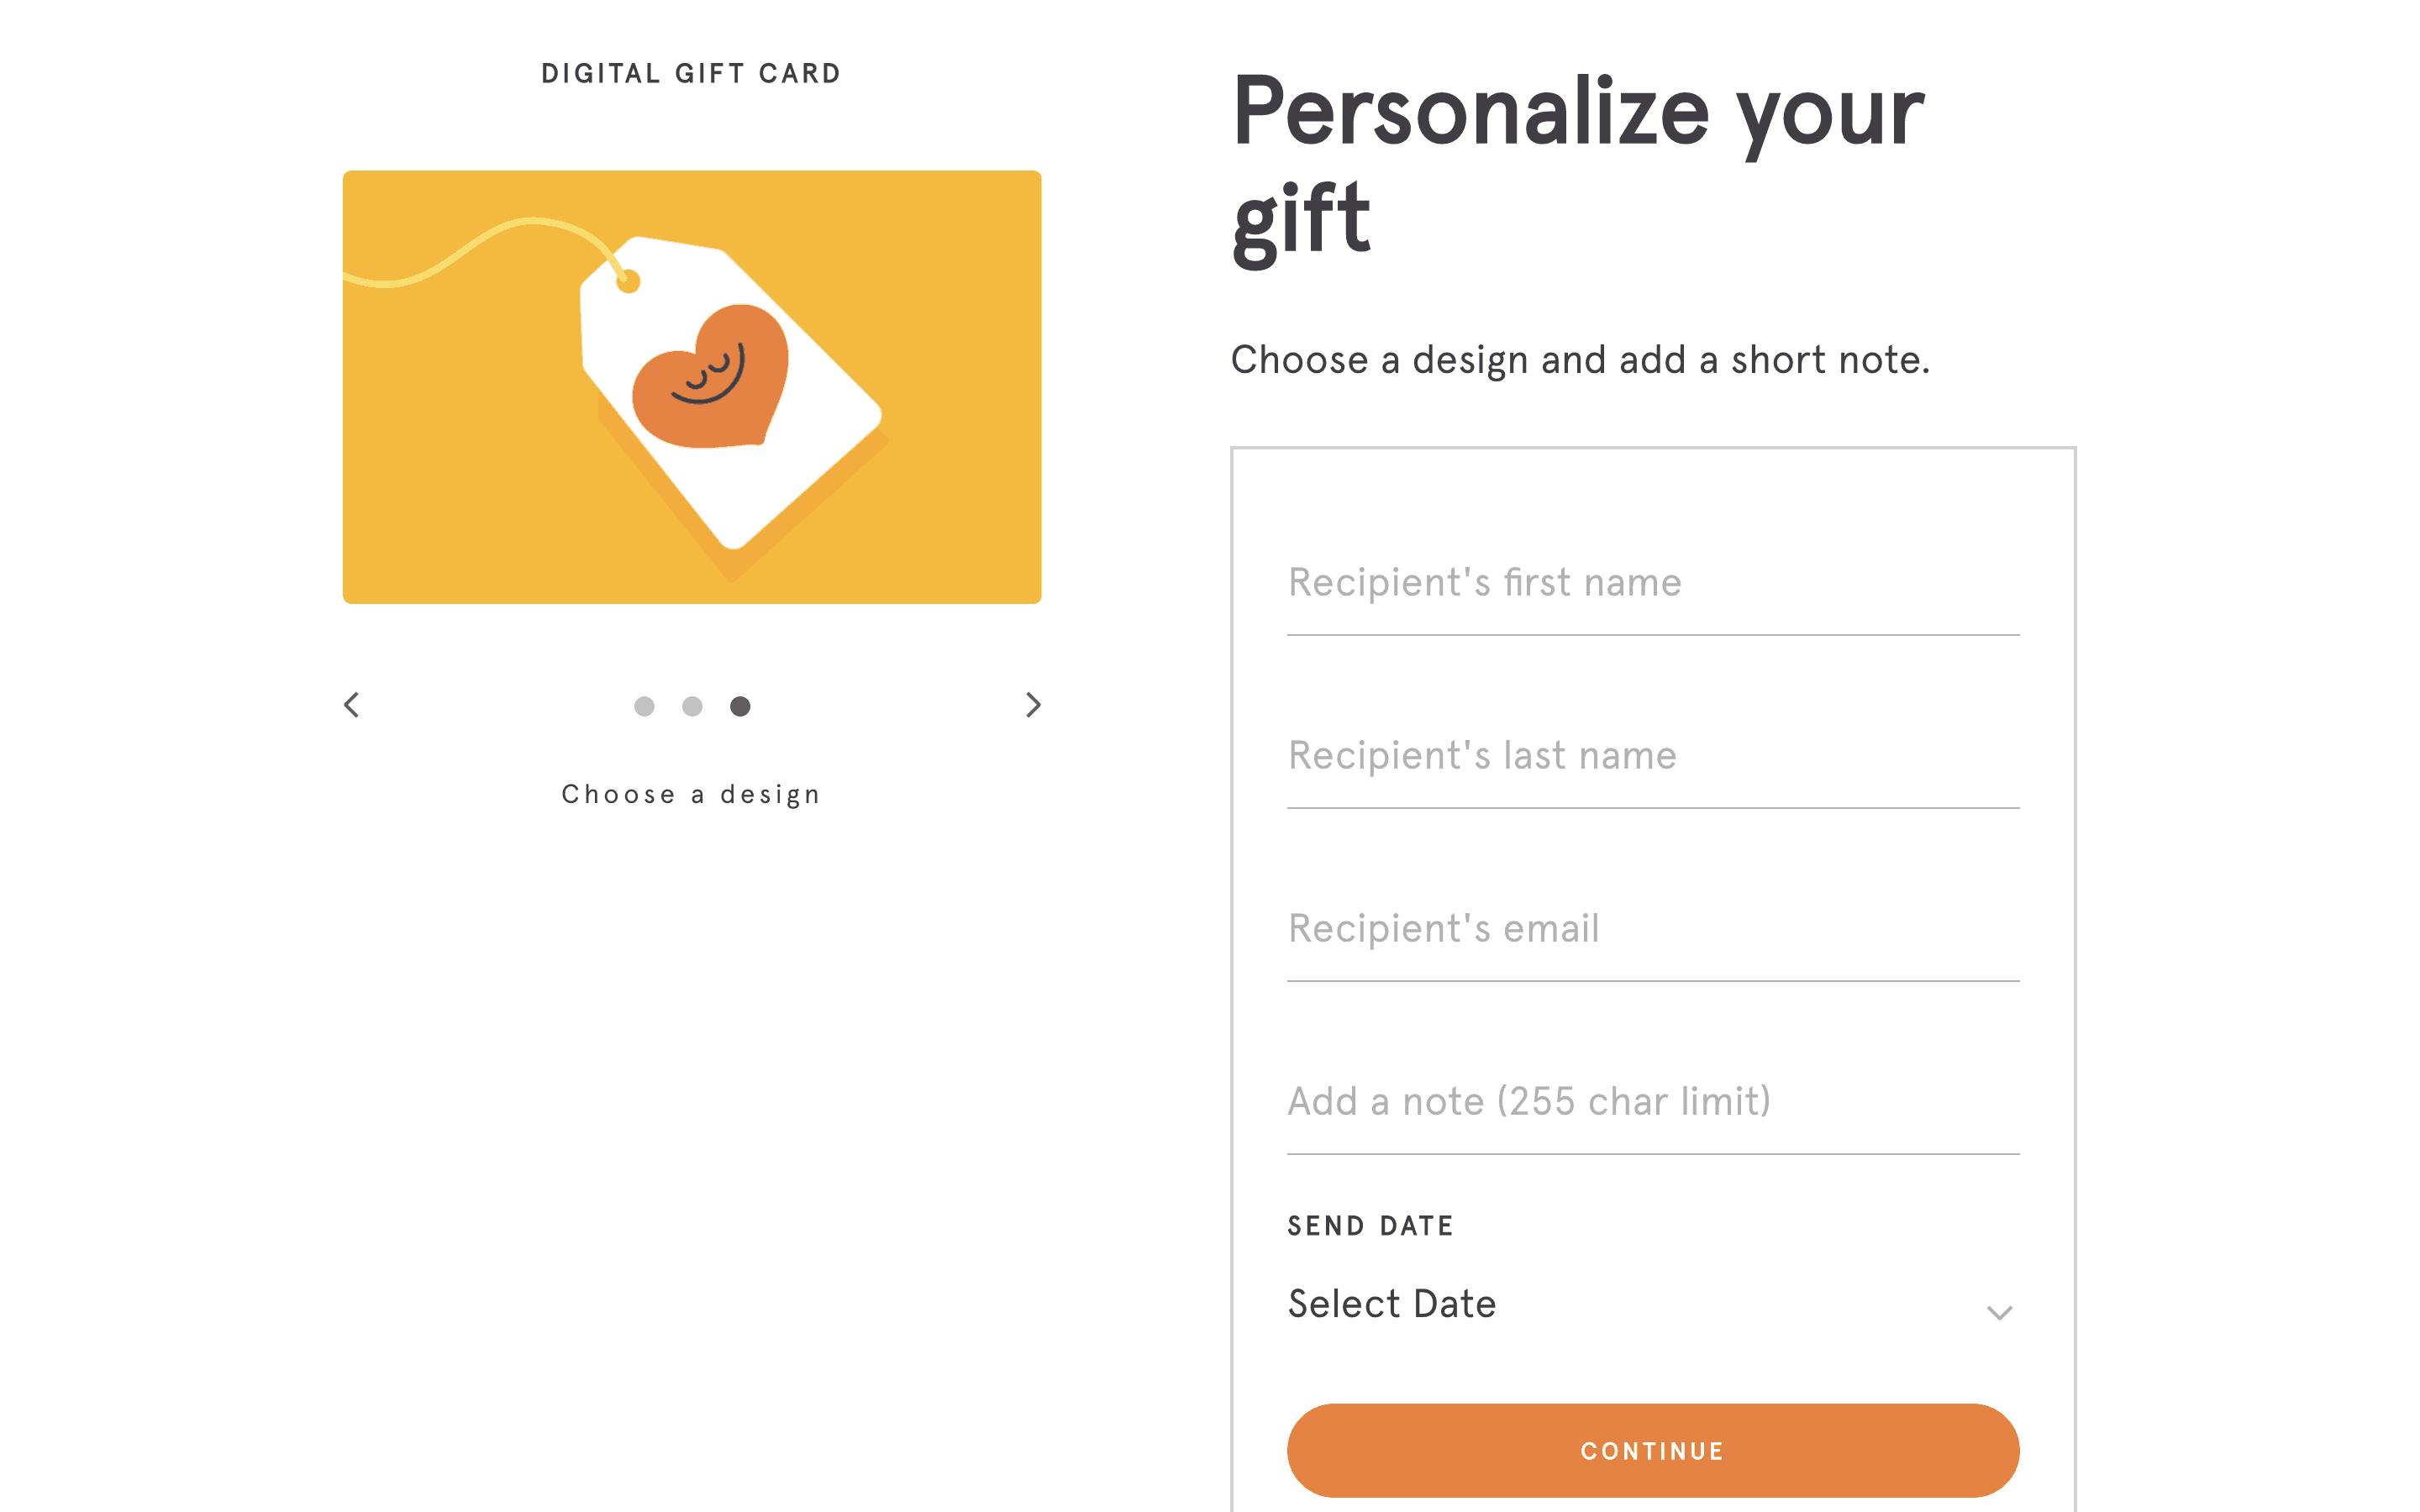The image size is (2420, 1512).
Task: Go to the previous gift card design
Action: click(x=352, y=705)
